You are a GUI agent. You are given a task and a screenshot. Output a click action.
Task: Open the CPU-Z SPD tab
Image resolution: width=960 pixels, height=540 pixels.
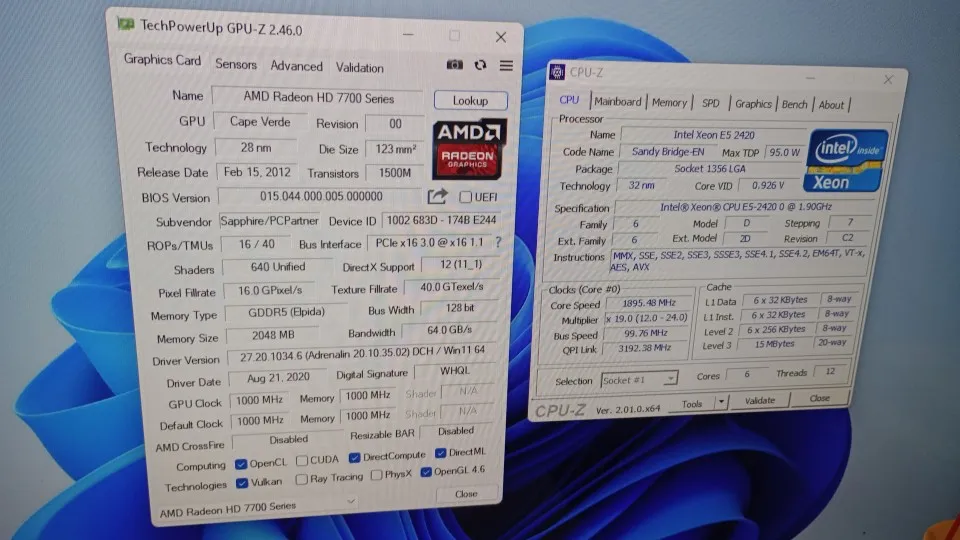coord(710,103)
